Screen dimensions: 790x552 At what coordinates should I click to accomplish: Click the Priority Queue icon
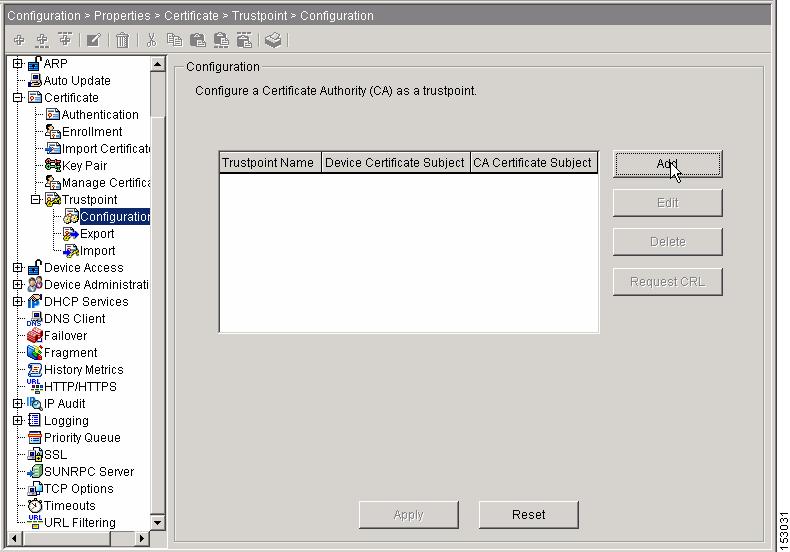[x=35, y=437]
